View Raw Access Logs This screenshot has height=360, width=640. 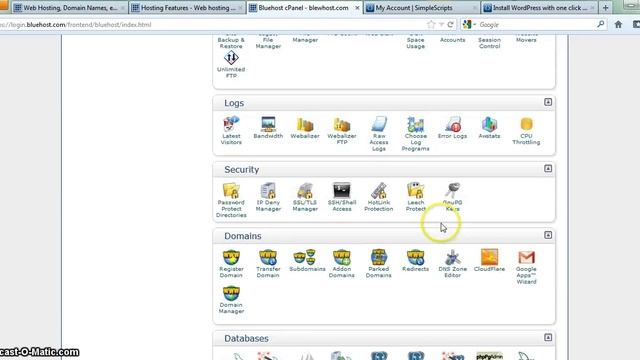pos(379,133)
